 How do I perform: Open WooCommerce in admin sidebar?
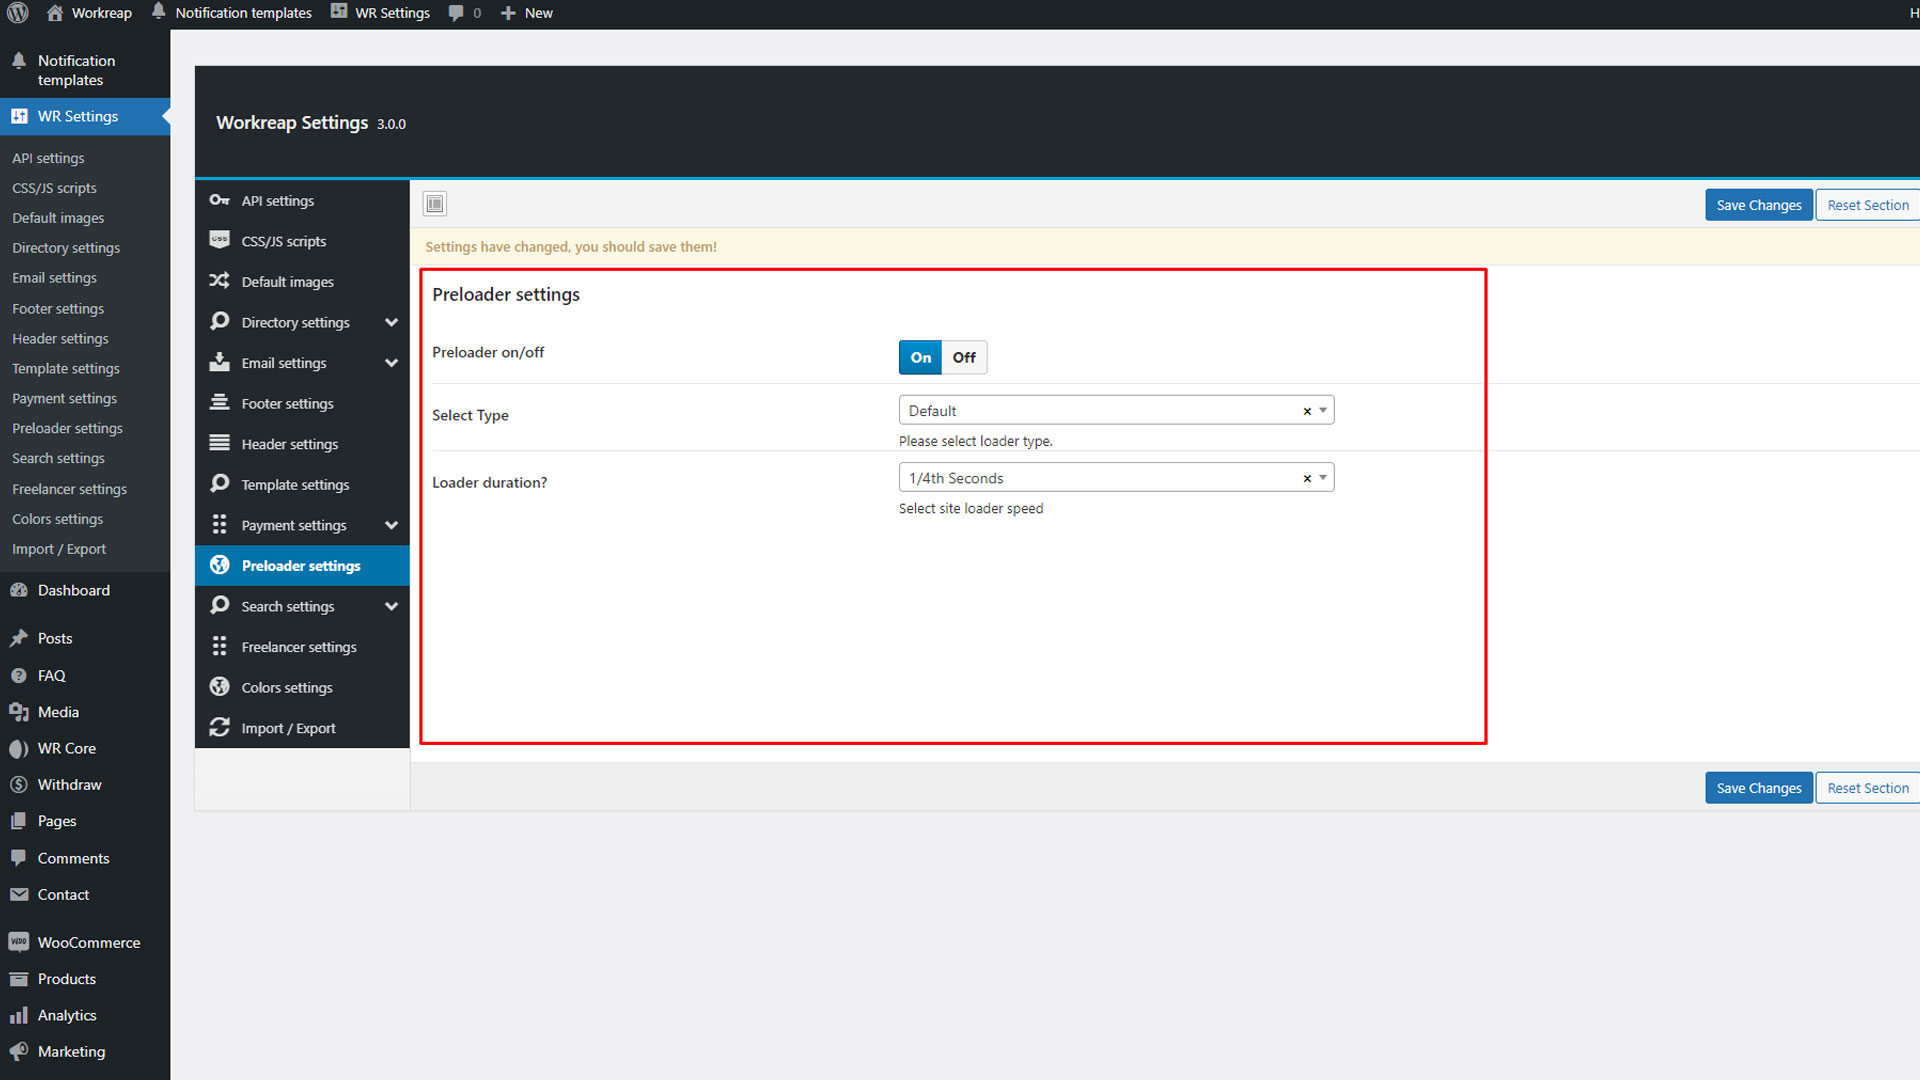coord(88,943)
